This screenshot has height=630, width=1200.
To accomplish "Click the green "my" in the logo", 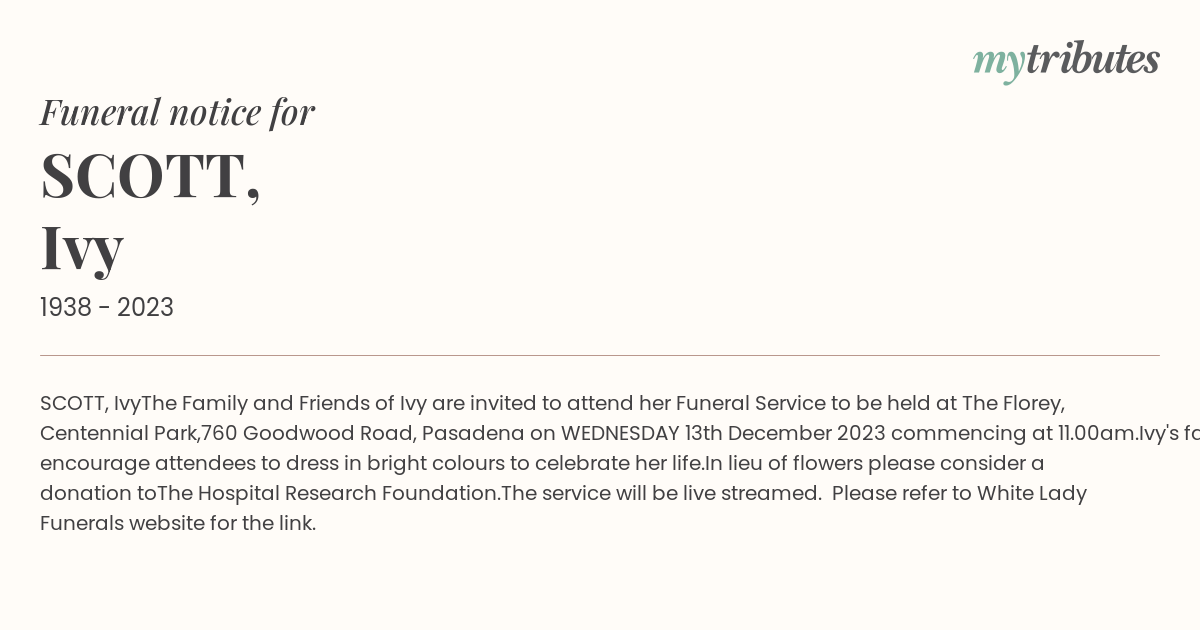I will coord(998,63).
